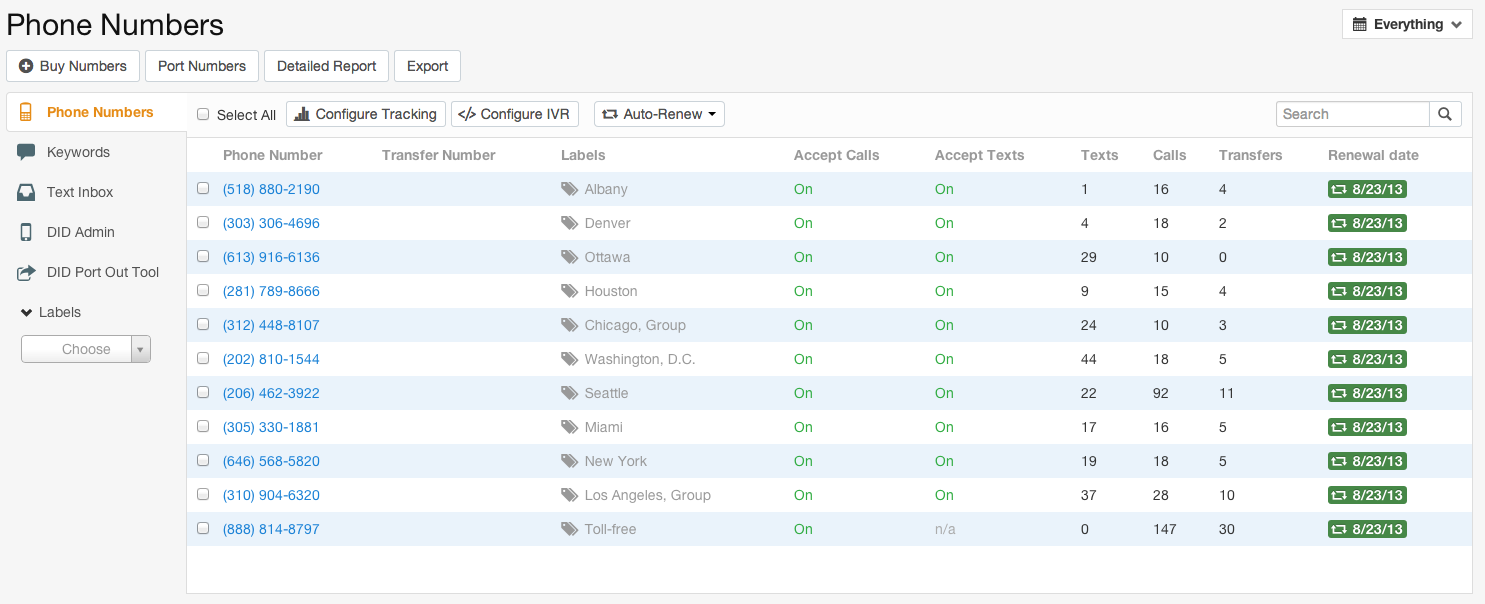Click the renewal badge on the Toll-free row

(1367, 529)
